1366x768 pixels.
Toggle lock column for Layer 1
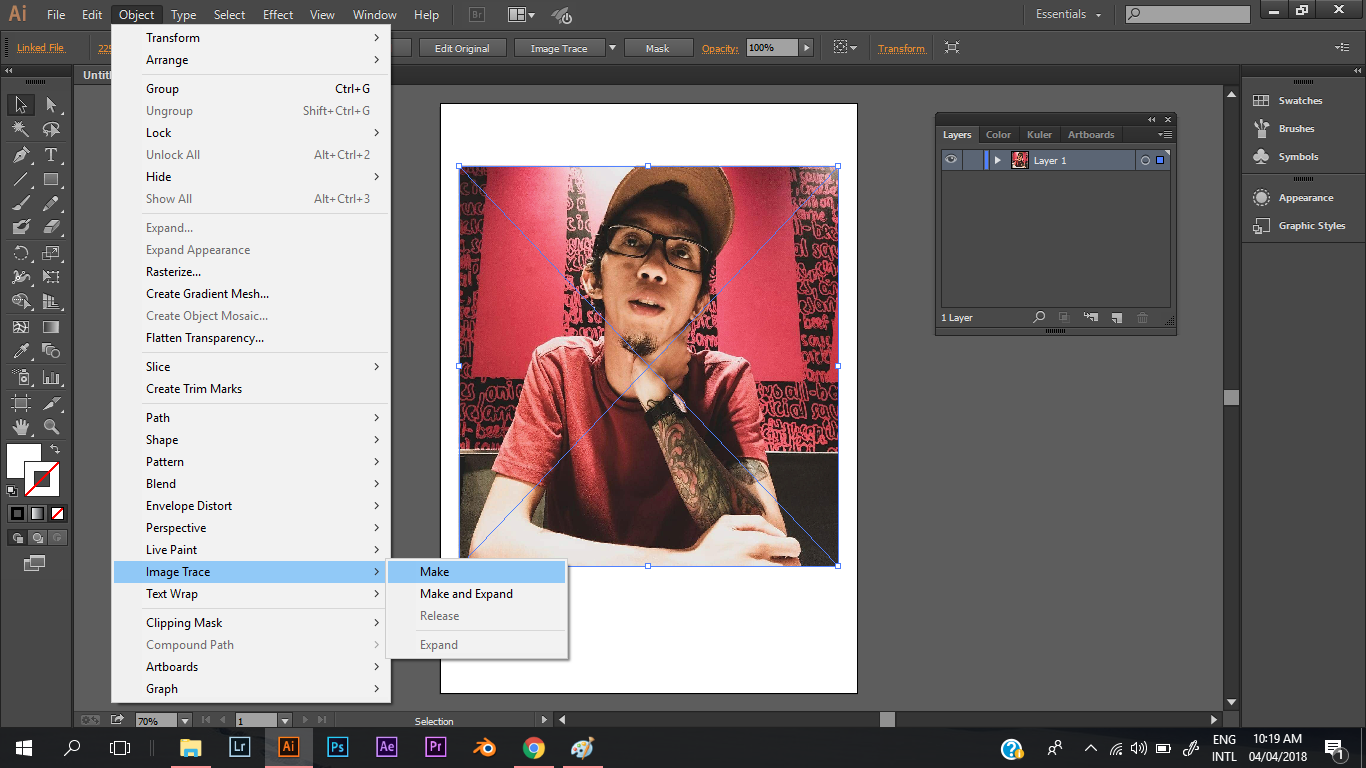coord(971,160)
